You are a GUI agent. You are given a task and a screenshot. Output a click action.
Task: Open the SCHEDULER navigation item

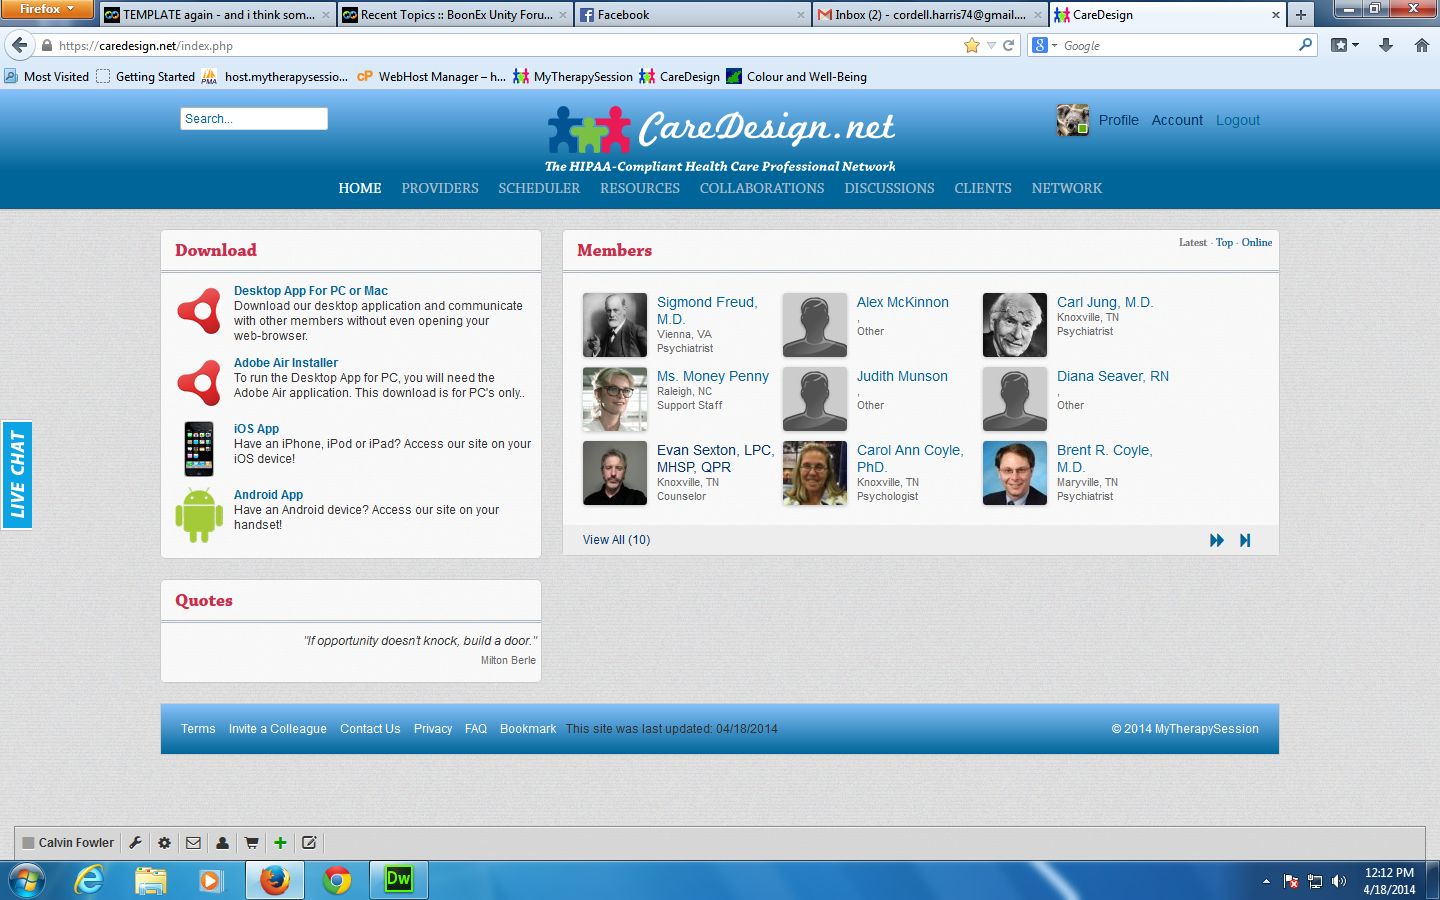[539, 188]
